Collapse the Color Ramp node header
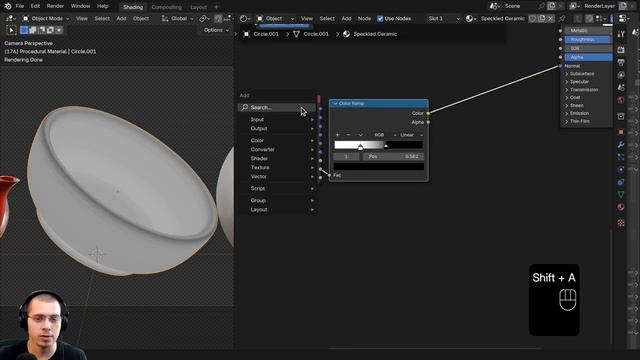640x360 pixels. click(336, 104)
